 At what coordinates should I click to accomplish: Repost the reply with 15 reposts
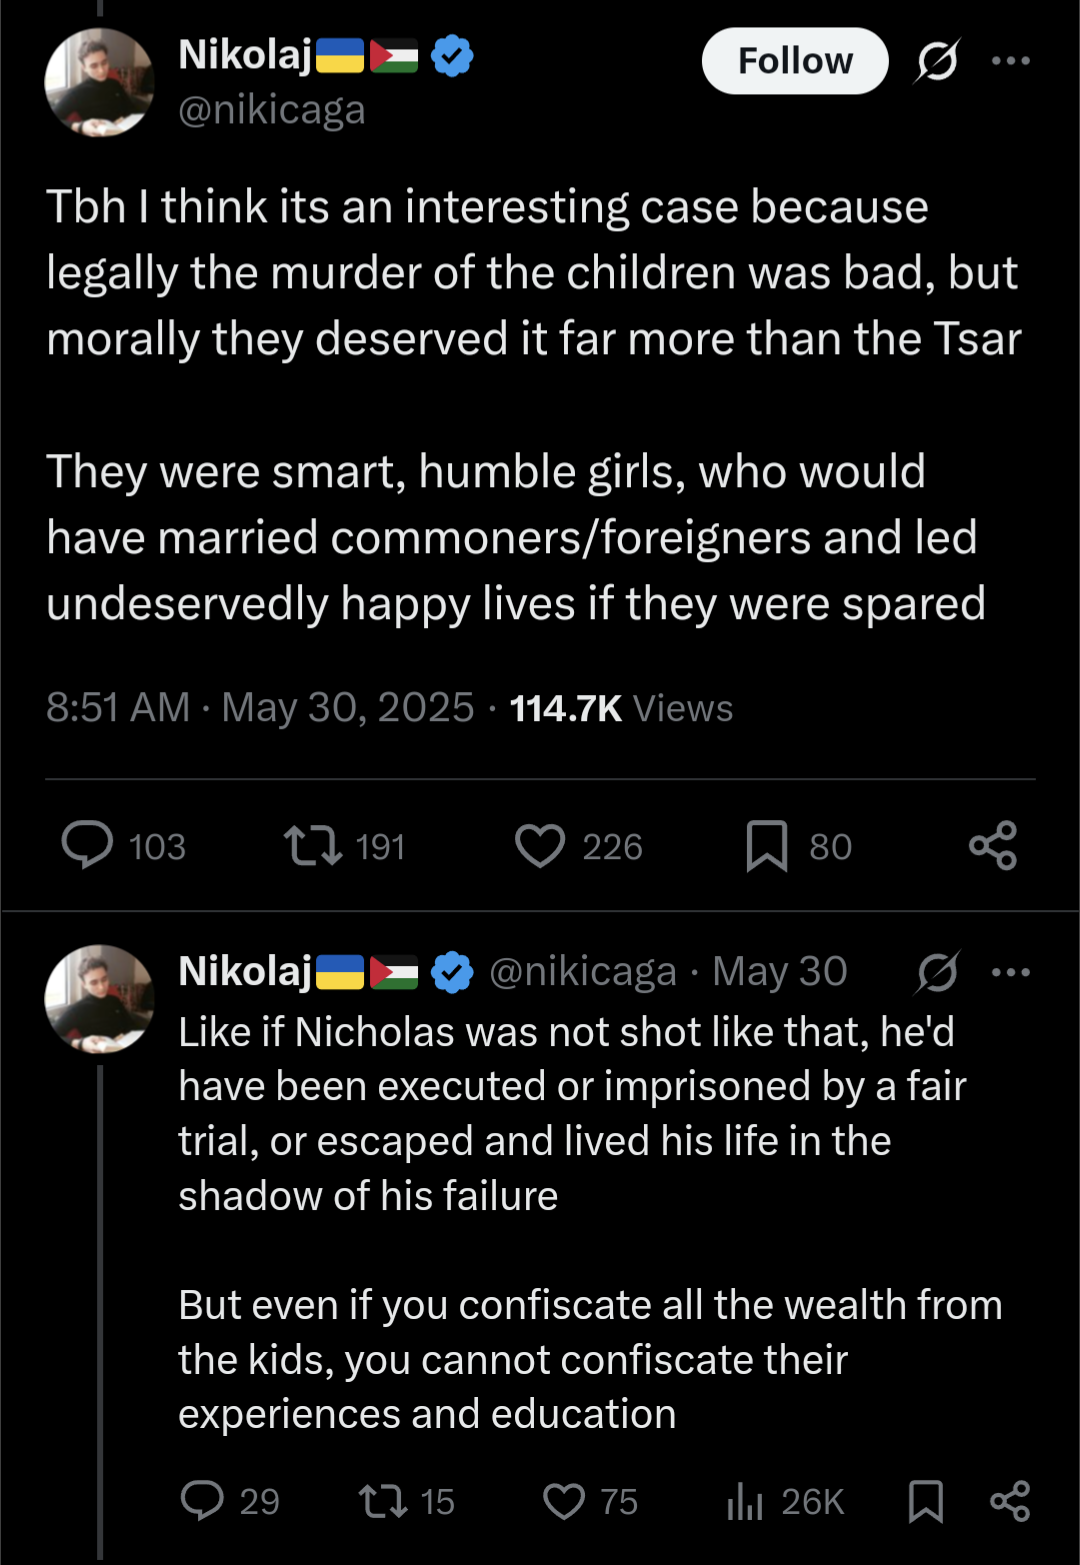pos(383,1501)
